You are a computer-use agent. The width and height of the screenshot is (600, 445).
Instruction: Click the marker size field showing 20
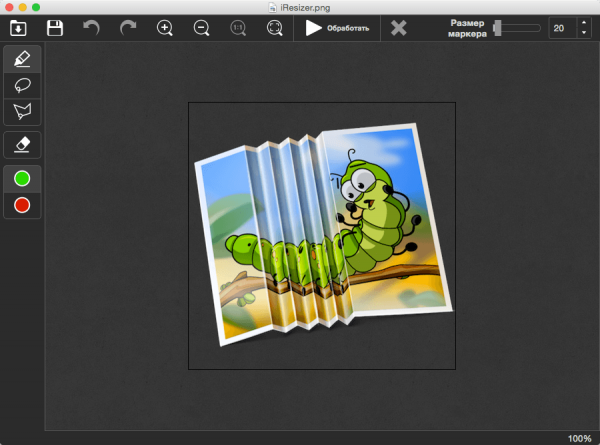click(562, 28)
